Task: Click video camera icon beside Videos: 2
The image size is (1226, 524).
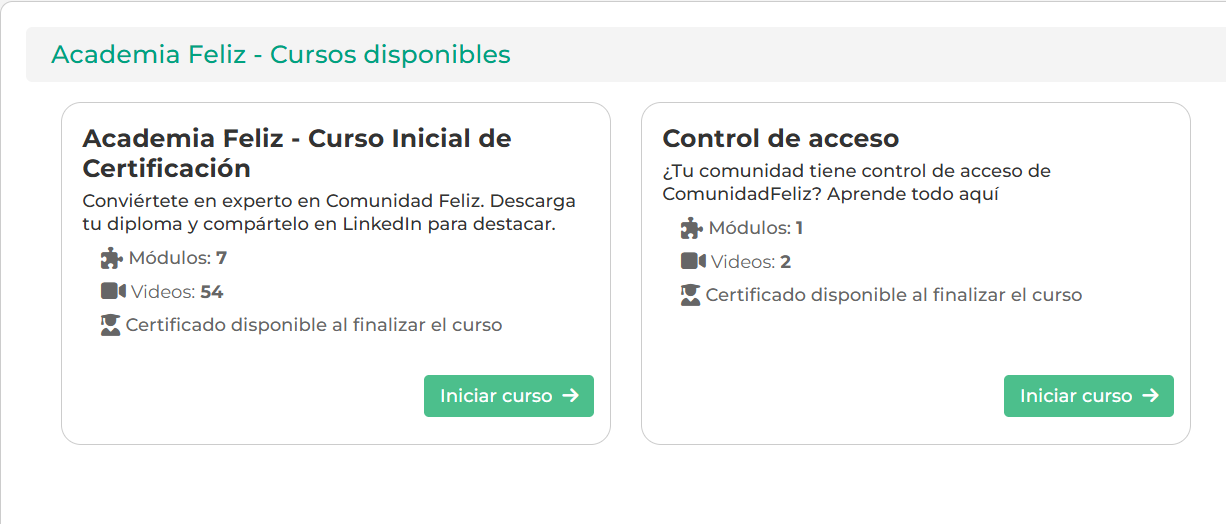Action: pos(692,262)
